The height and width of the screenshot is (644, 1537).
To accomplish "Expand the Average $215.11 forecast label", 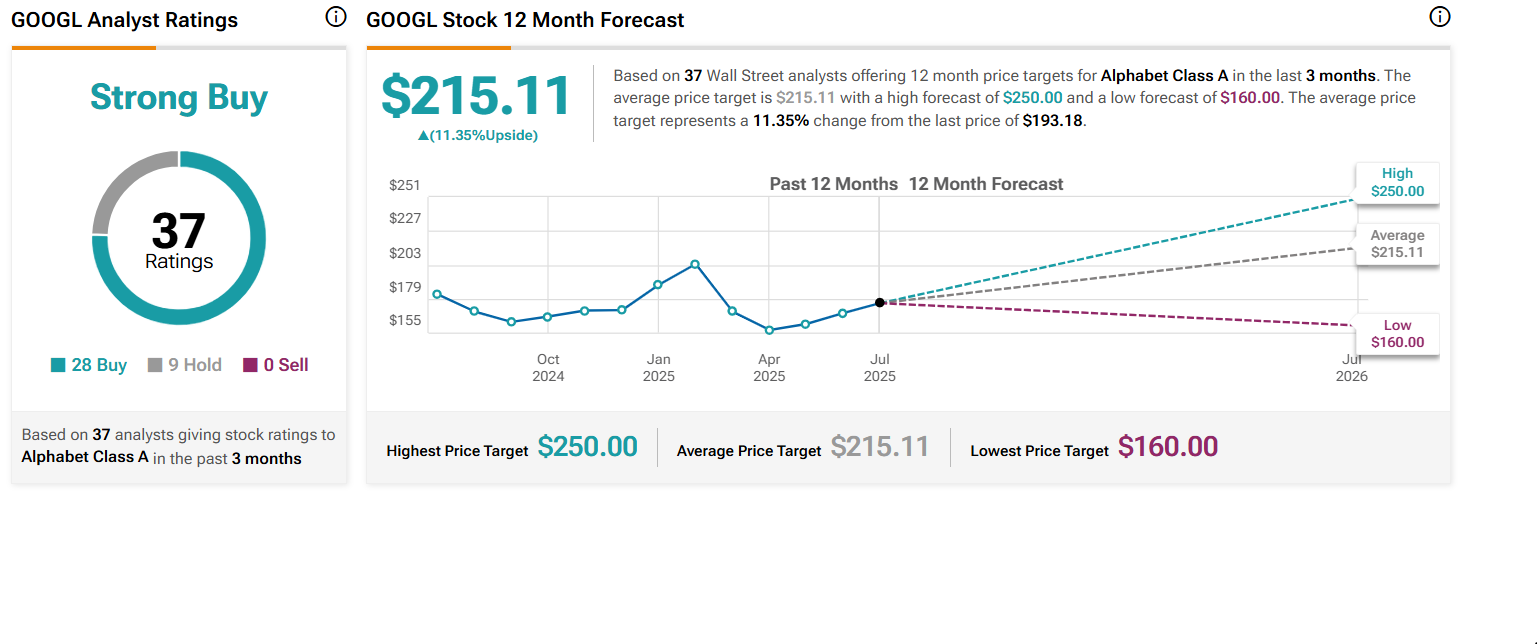I will click(1396, 244).
